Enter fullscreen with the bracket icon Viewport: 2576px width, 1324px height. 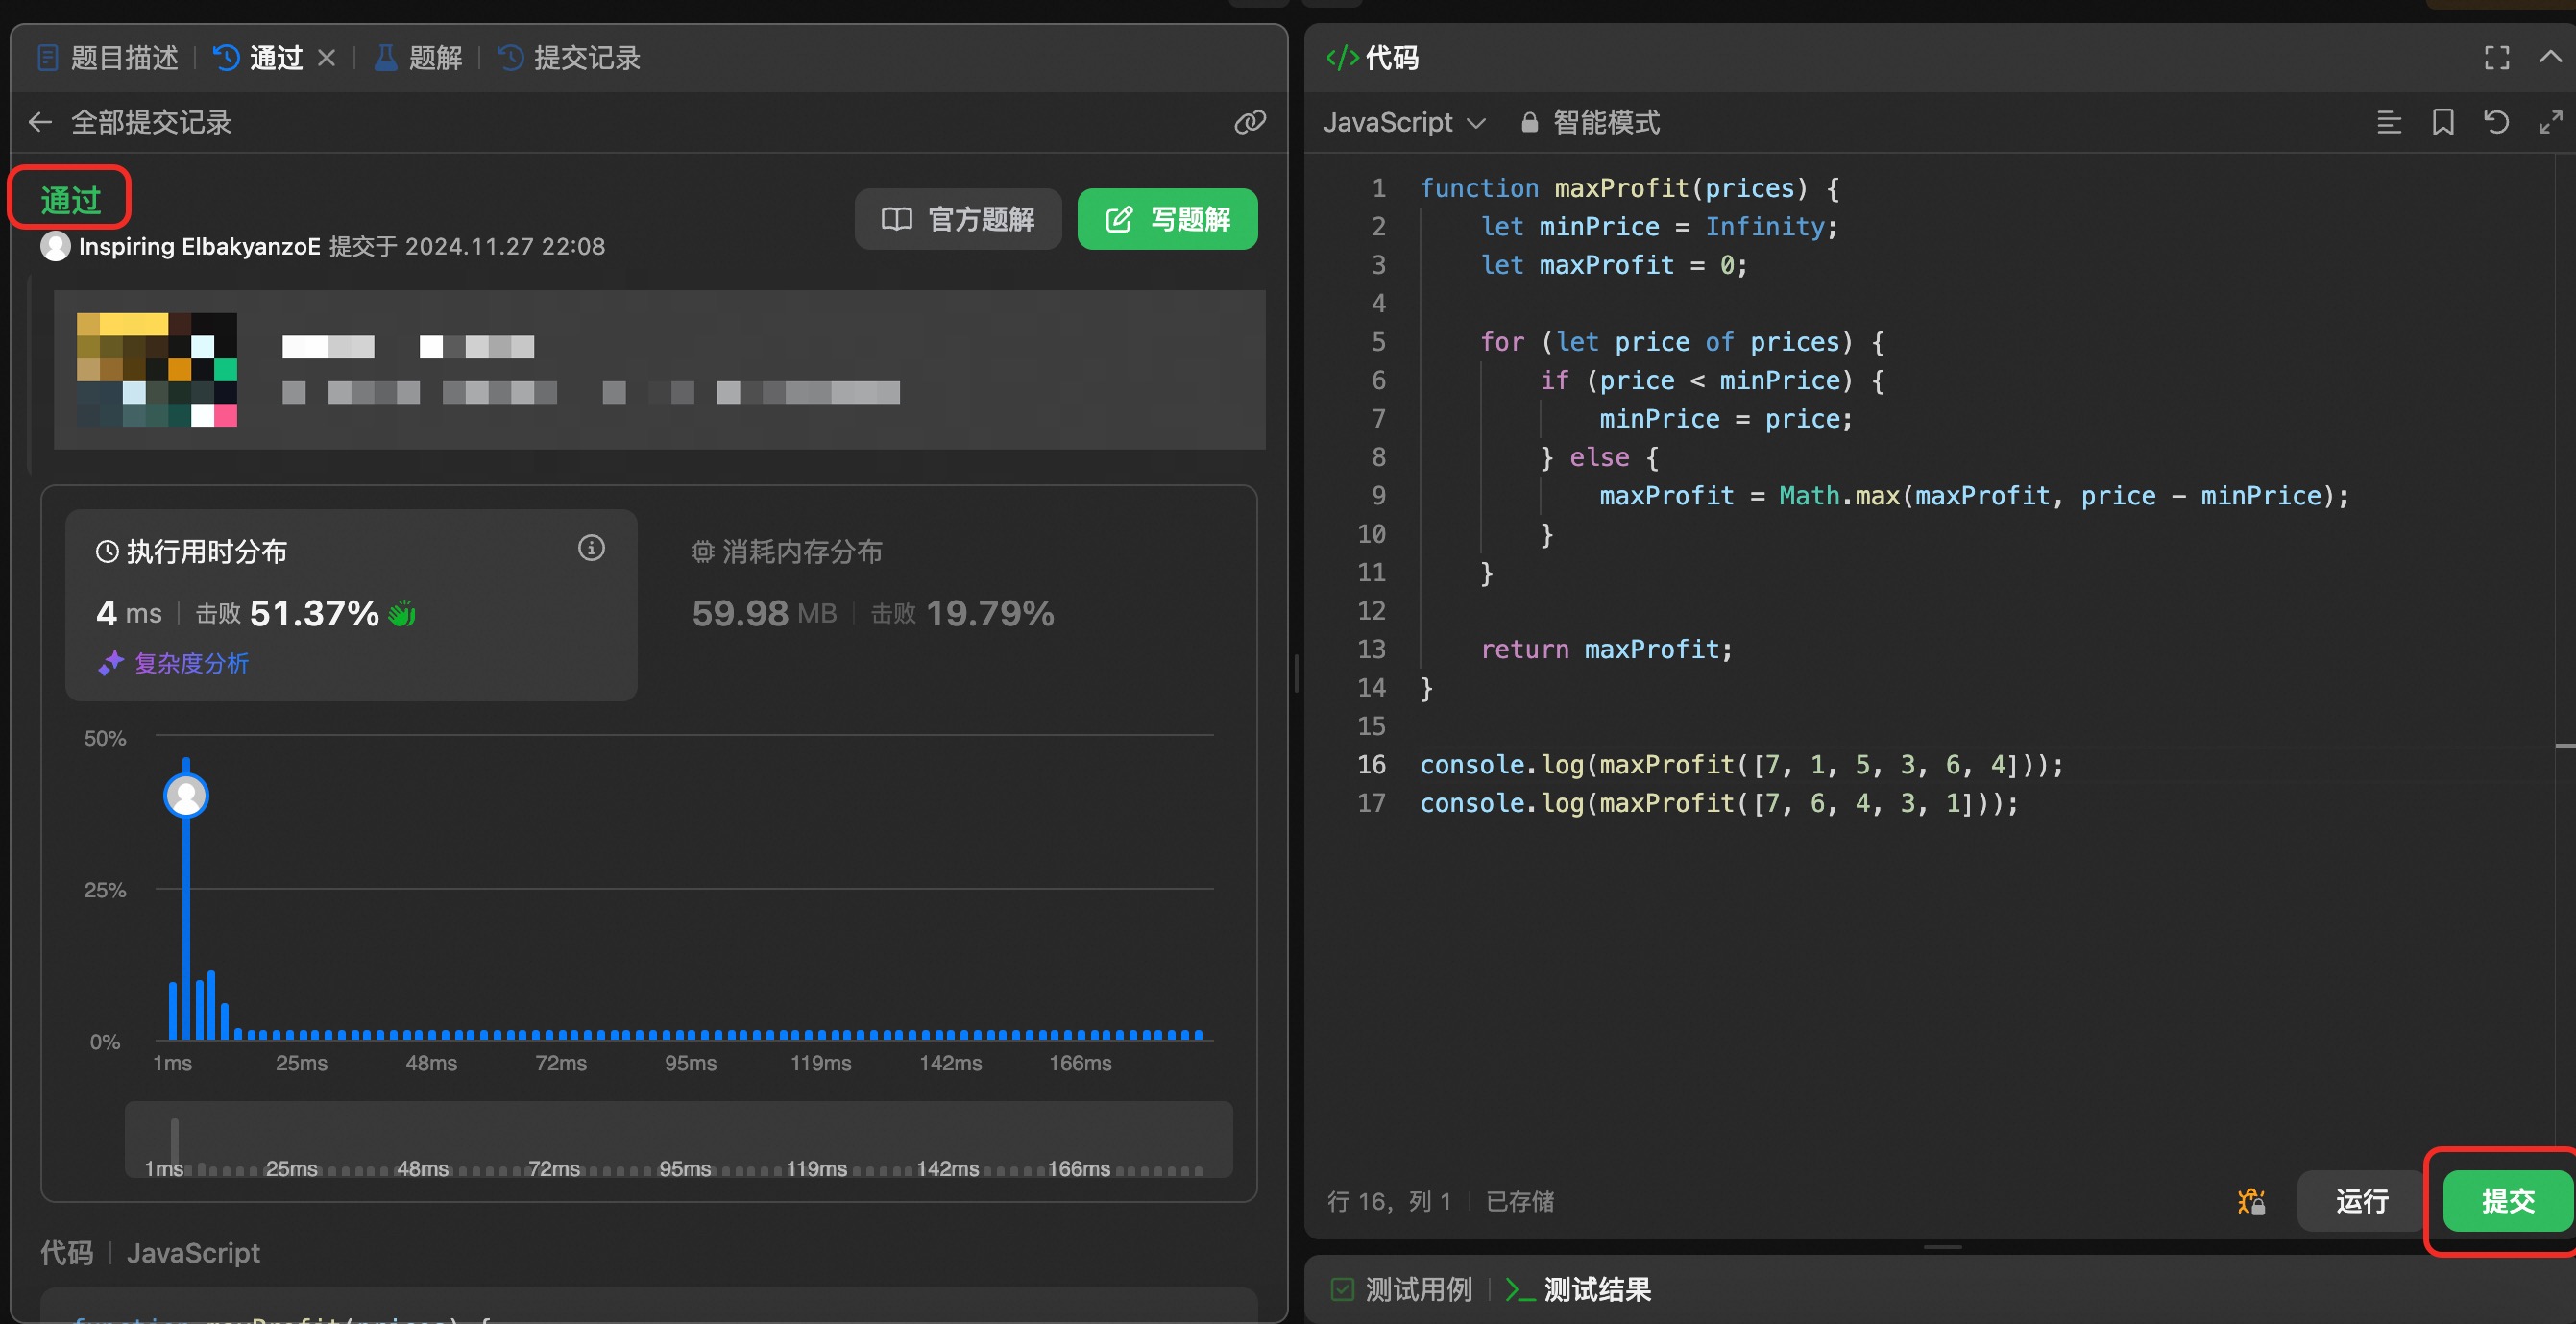[2497, 58]
